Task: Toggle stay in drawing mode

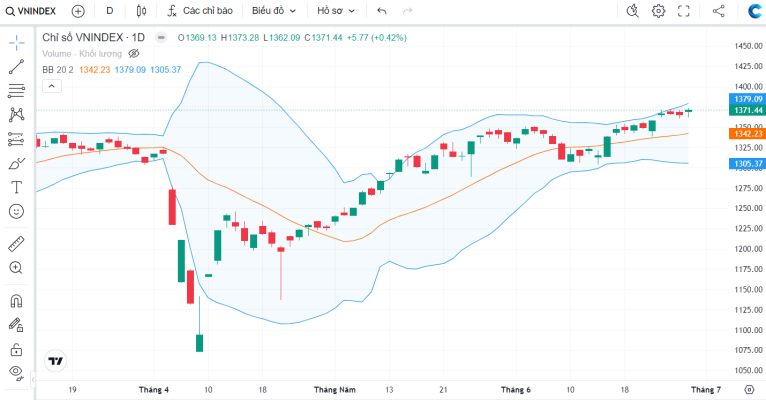Action: (x=16, y=325)
